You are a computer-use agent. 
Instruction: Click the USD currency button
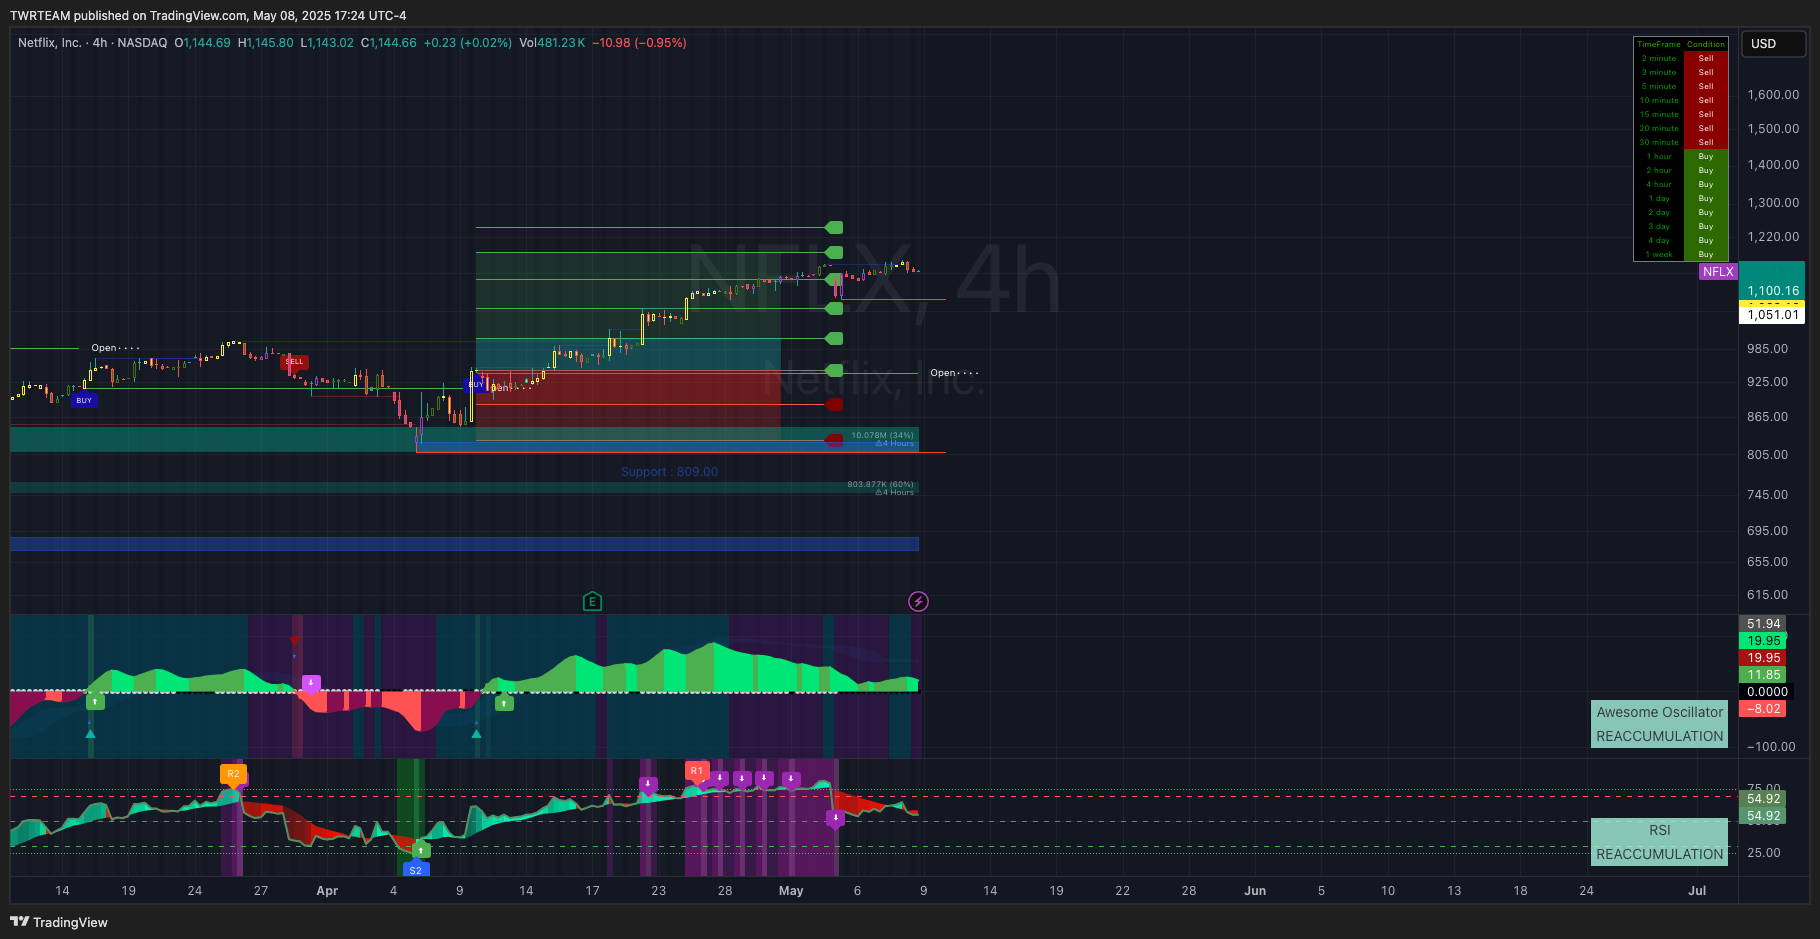tap(1774, 44)
